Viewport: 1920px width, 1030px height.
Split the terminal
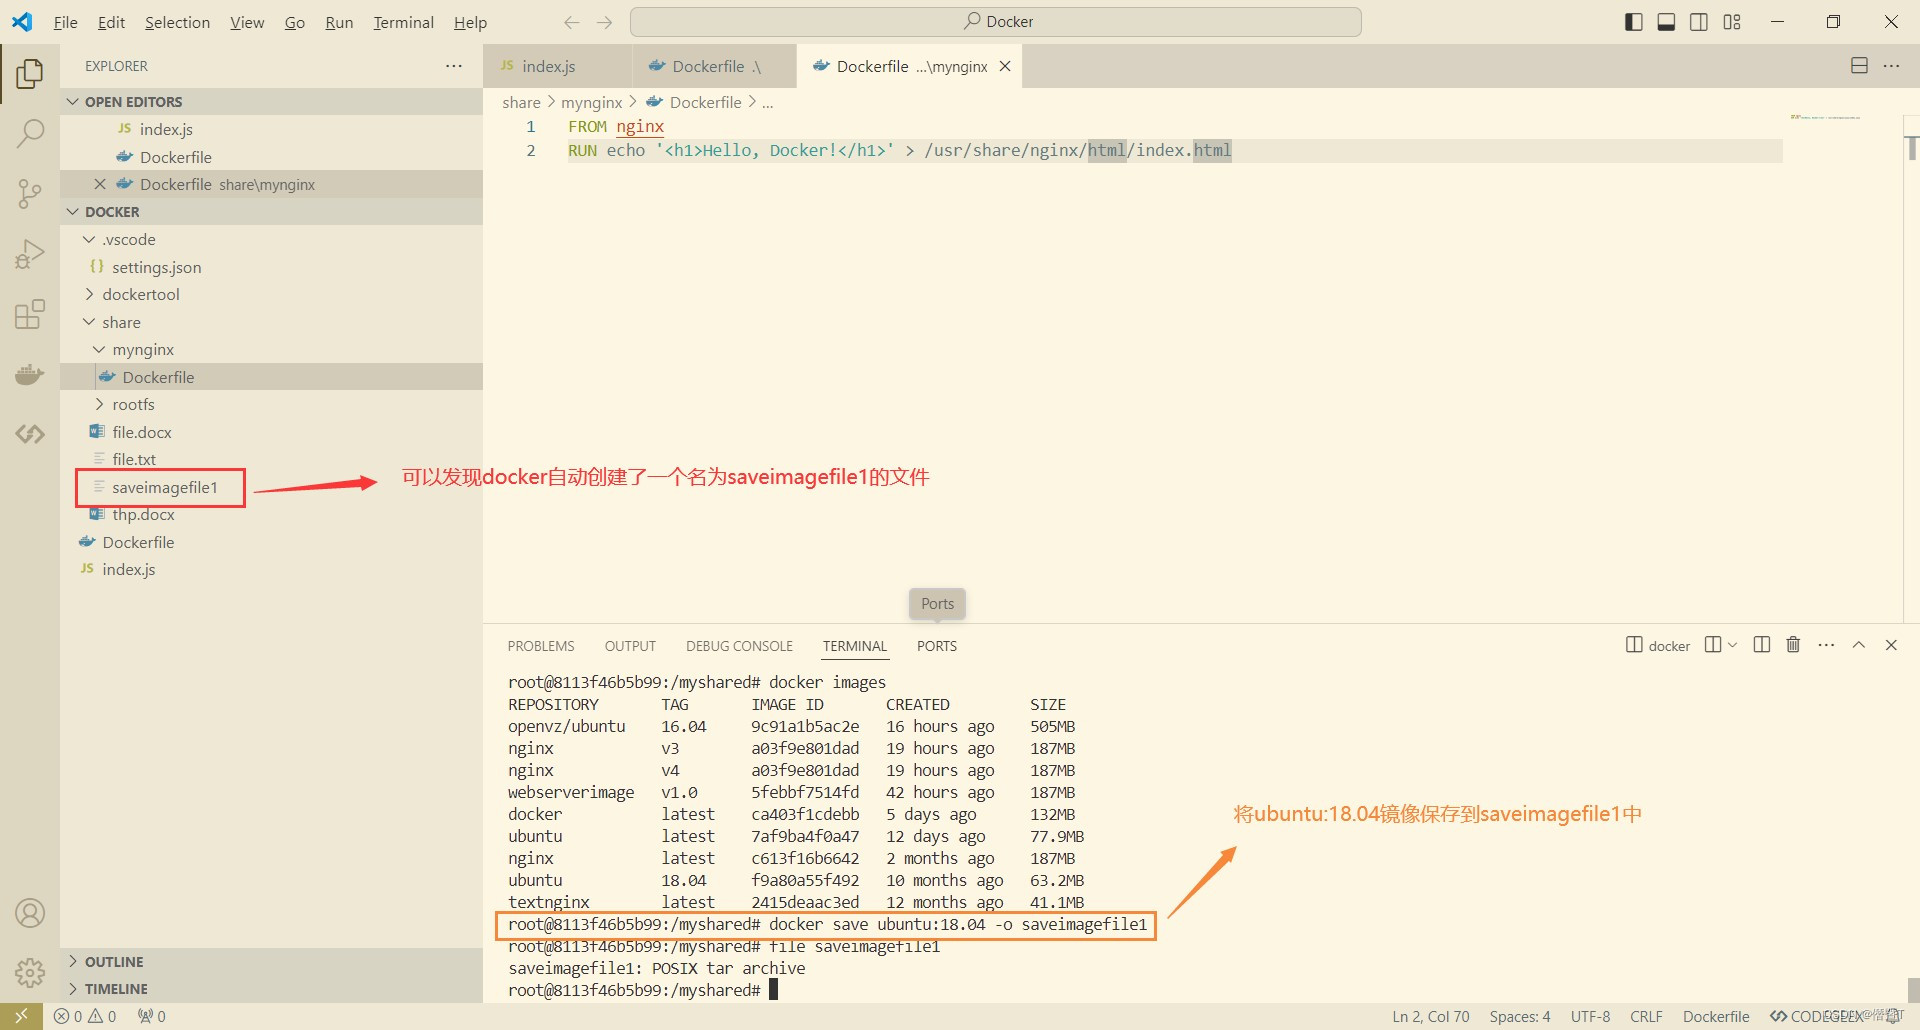pyautogui.click(x=1762, y=645)
